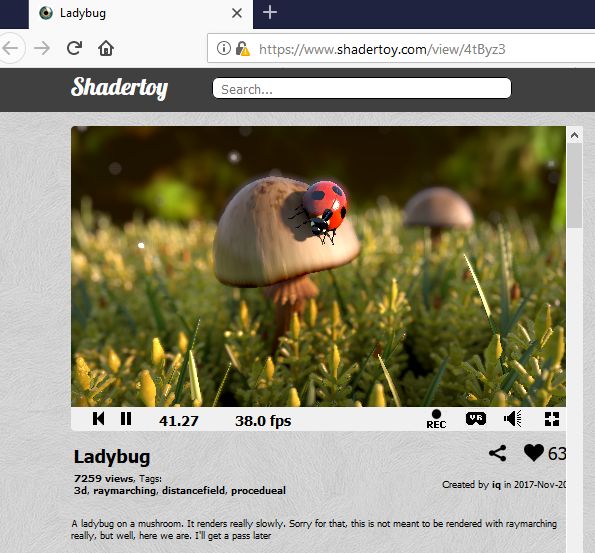Open the 3d tag
This screenshot has height=553, width=595.
coord(80,491)
